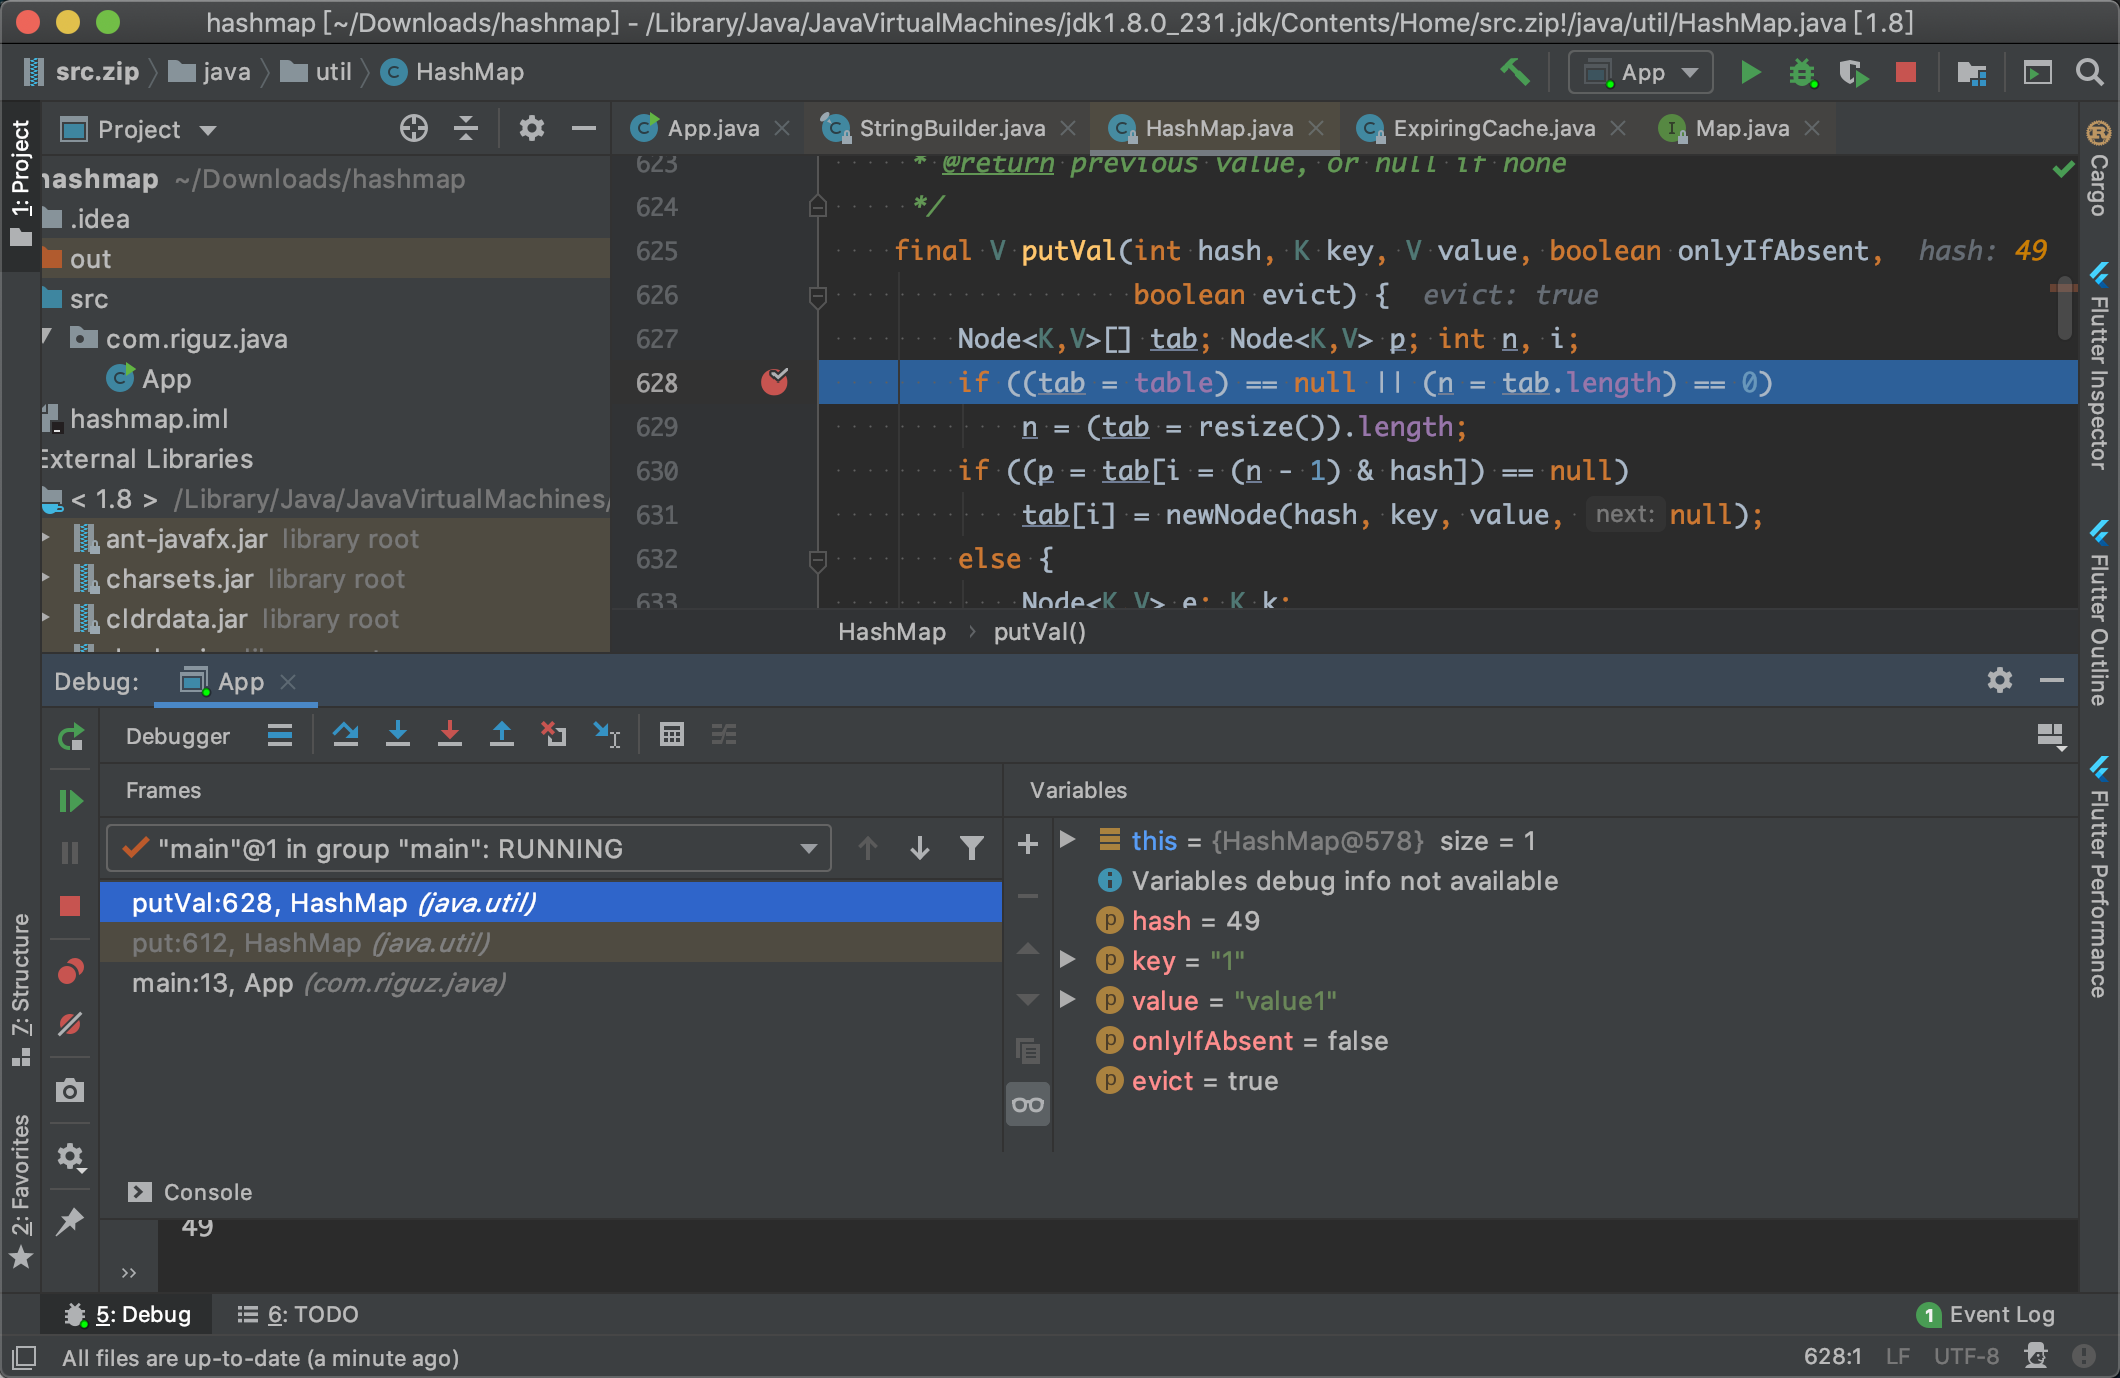
Task: Open the Evaluate Expression calculator
Action: (672, 735)
